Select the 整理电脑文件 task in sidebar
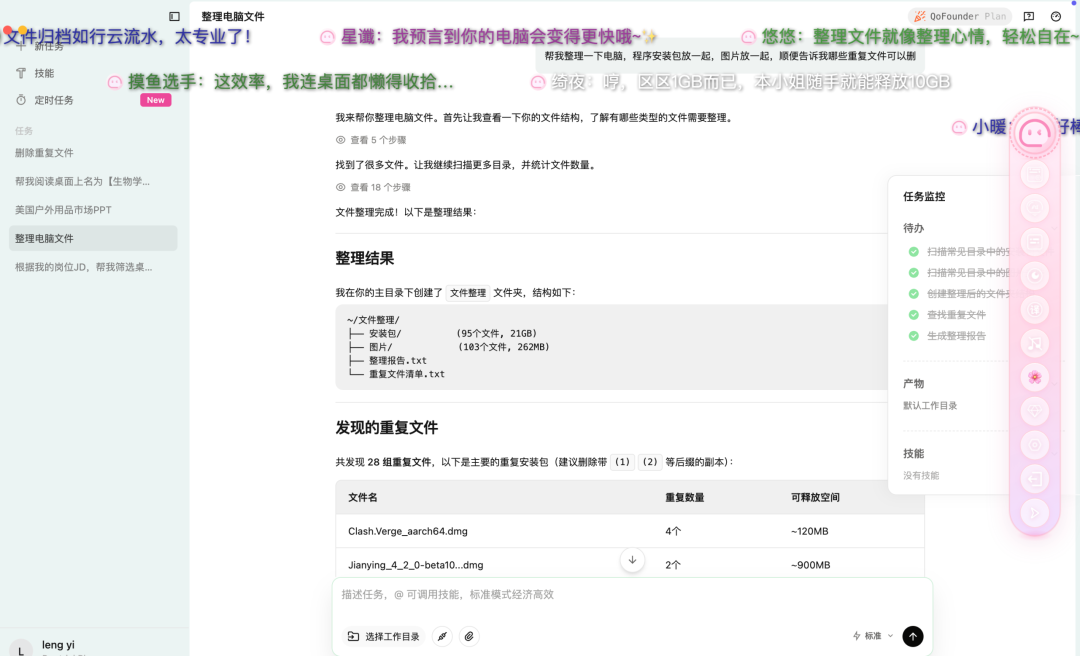 coord(93,238)
